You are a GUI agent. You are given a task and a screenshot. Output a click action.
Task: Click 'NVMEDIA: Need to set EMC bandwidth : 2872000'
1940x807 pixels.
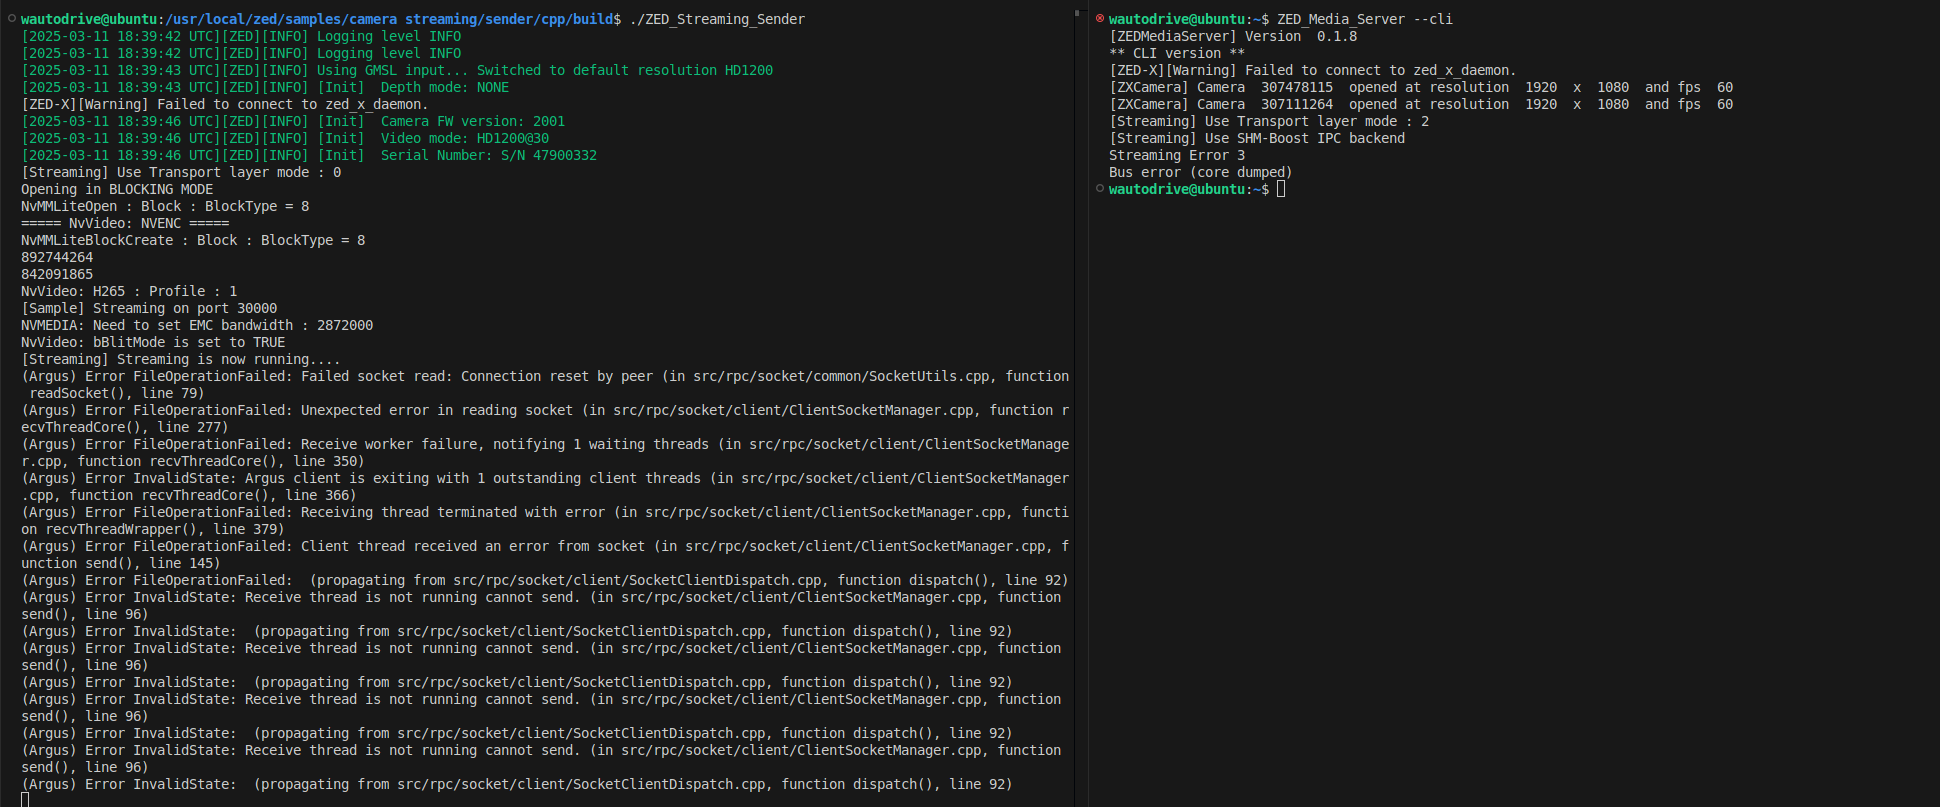(x=197, y=325)
